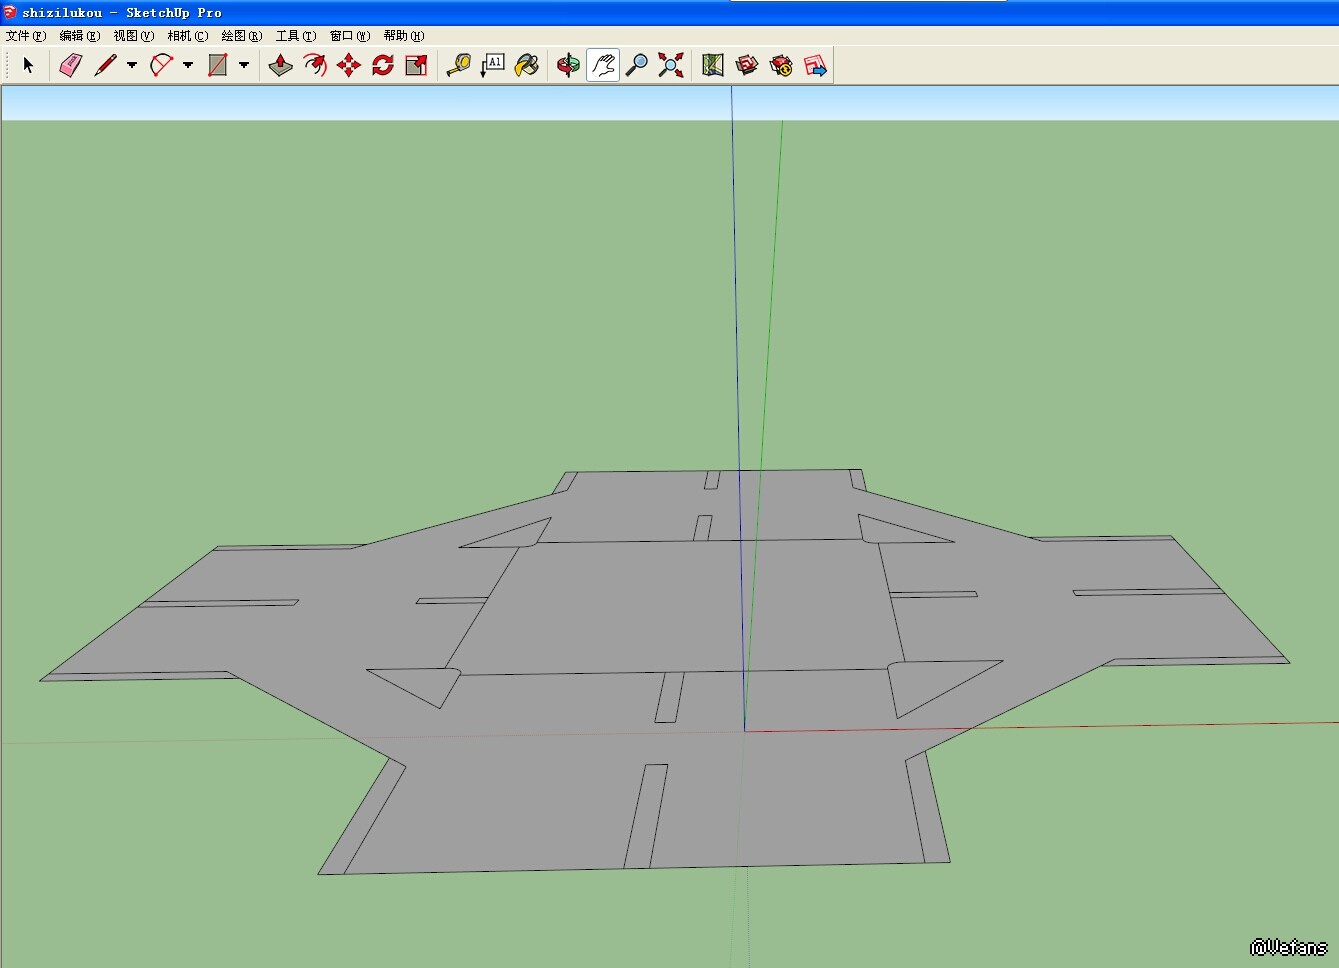Activate the Orbit camera tool

click(568, 65)
